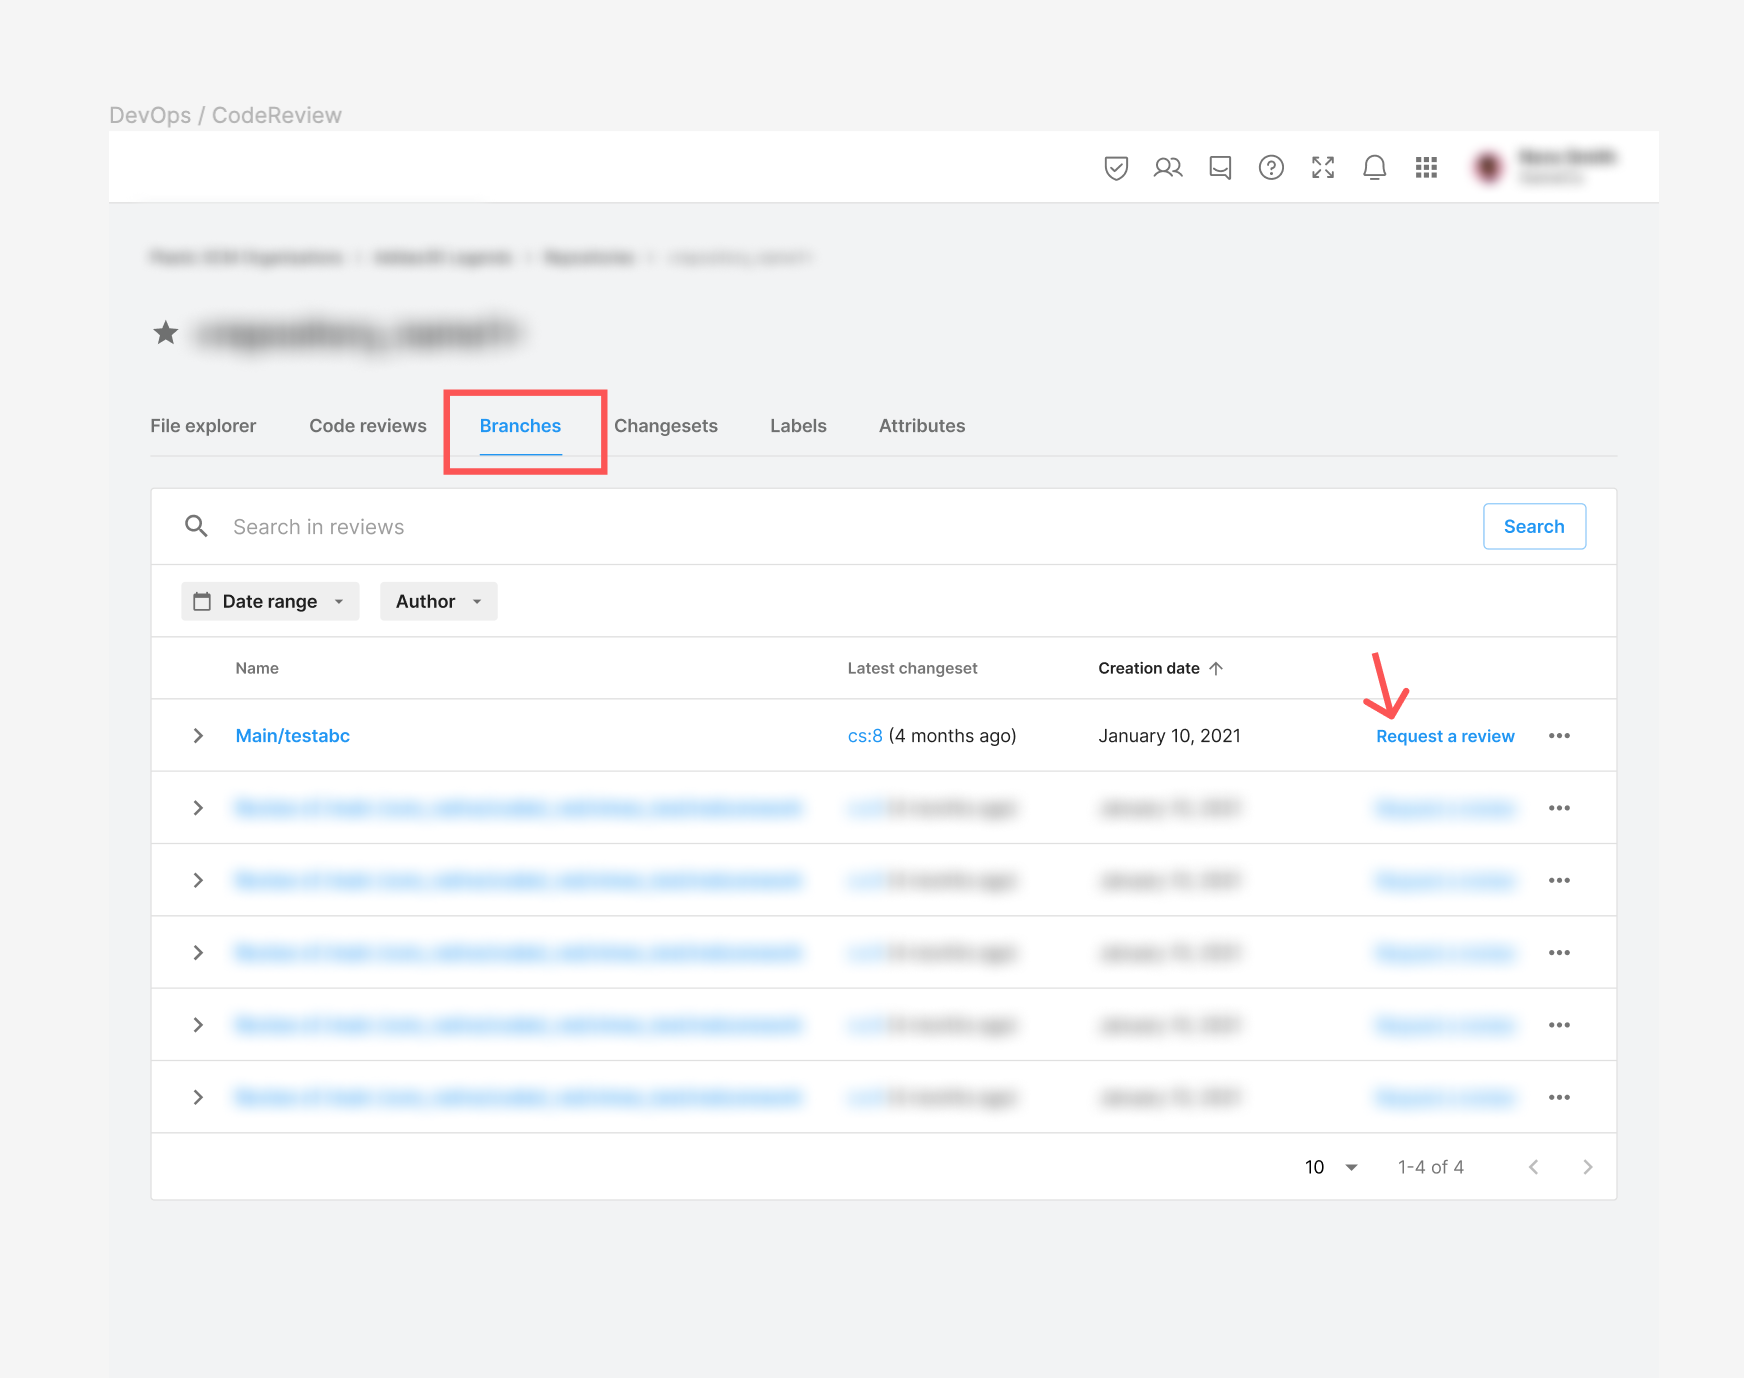This screenshot has width=1744, height=1378.
Task: Open the apps grid icon
Action: [x=1426, y=168]
